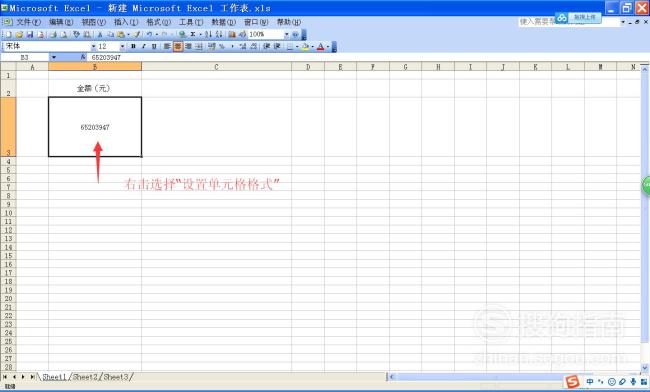Open the 编辑 Edit menu
The height and width of the screenshot is (392, 650).
(61, 22)
